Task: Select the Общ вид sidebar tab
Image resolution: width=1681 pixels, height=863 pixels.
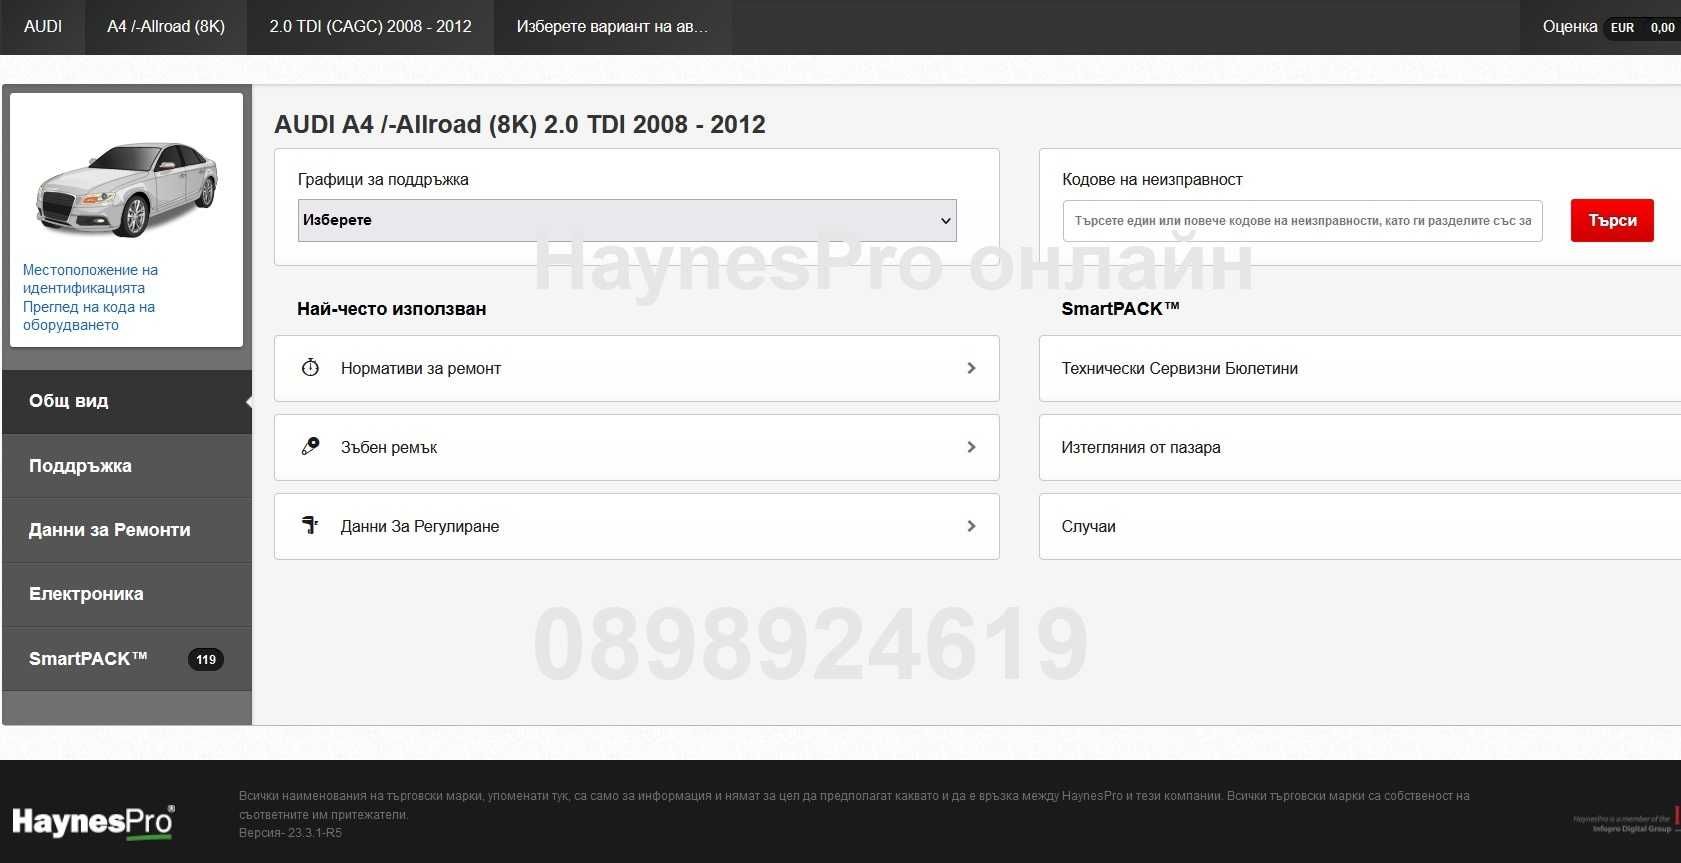Action: tap(127, 401)
